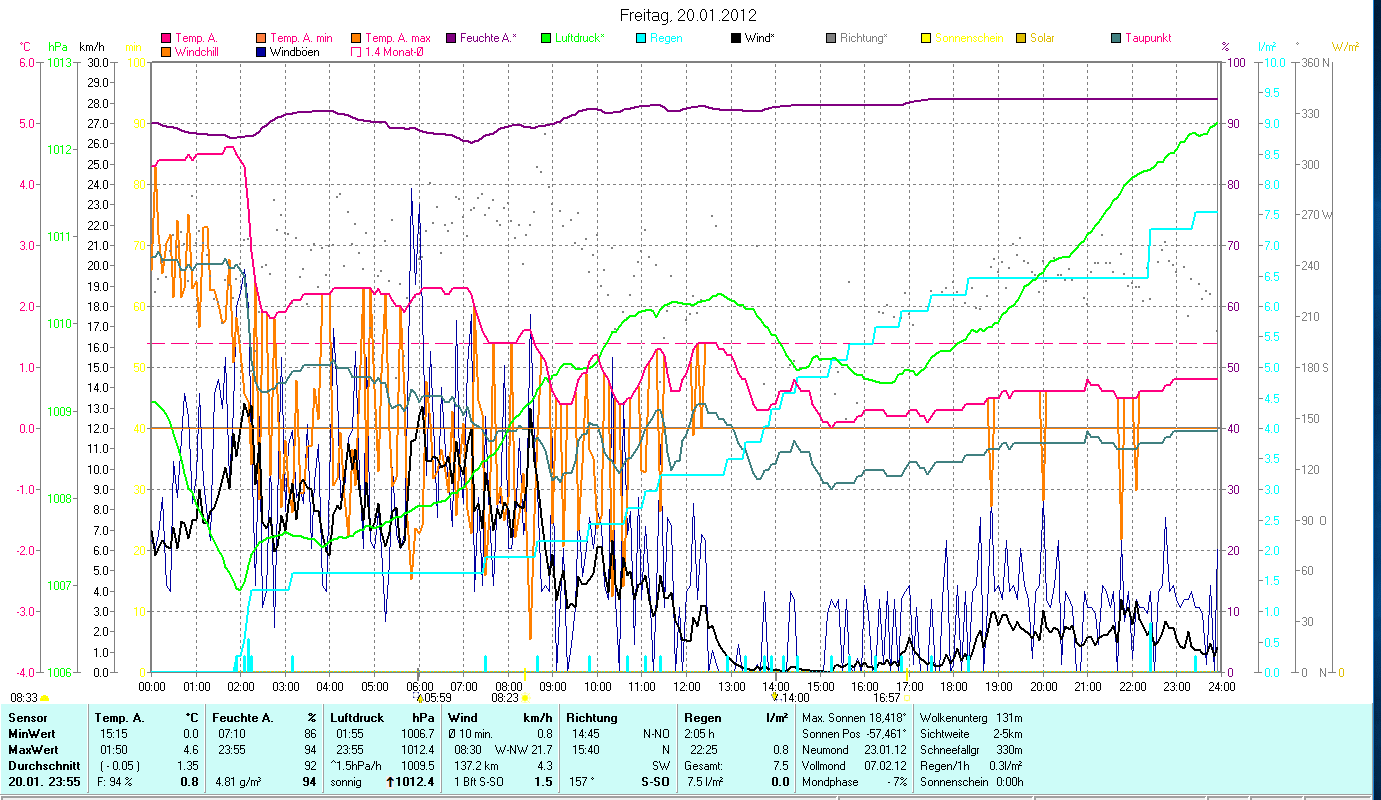
Task: Click the cyan Regen legend square
Action: [642, 38]
